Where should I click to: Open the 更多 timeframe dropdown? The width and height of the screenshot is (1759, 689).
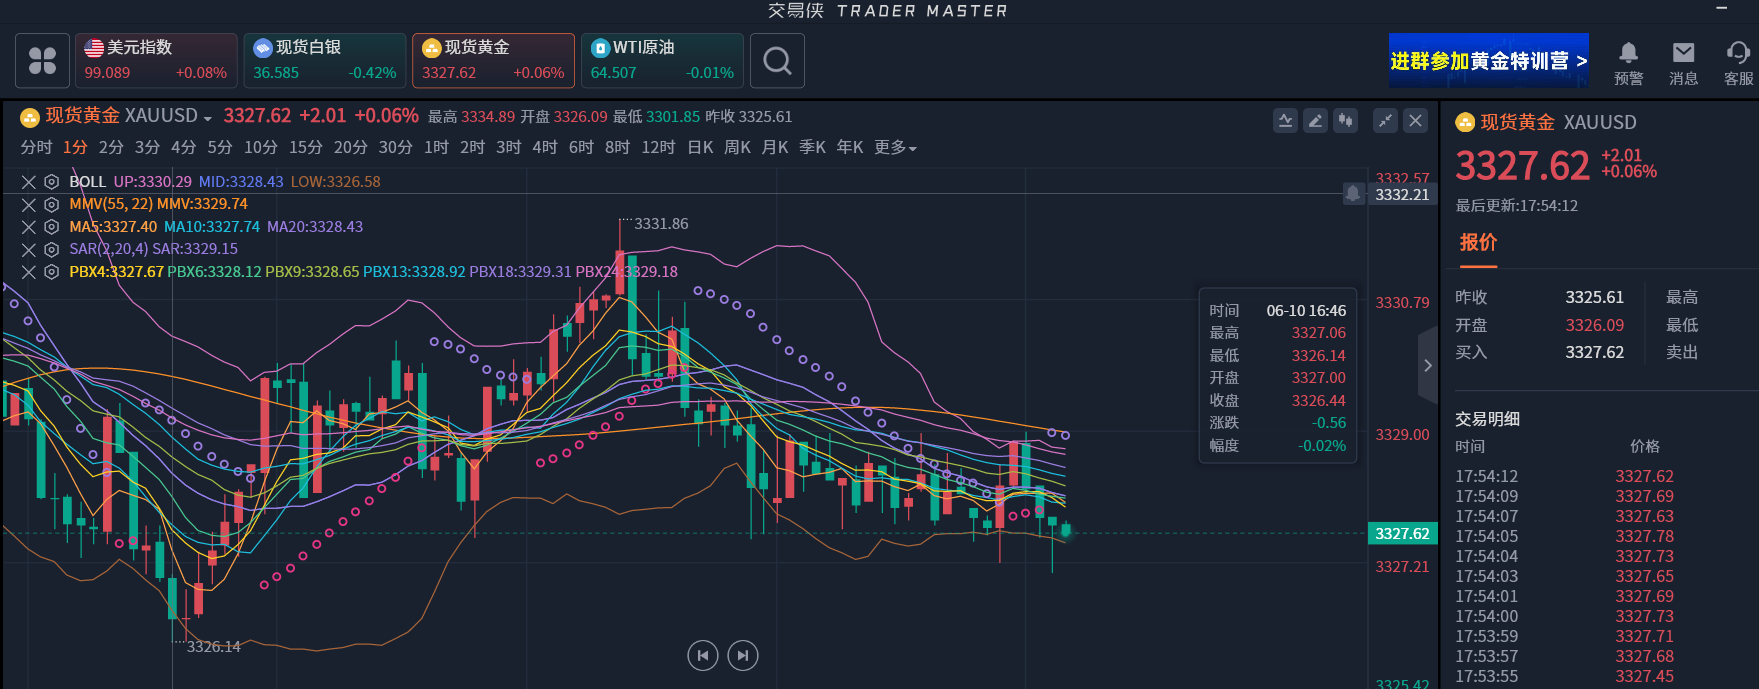[895, 148]
